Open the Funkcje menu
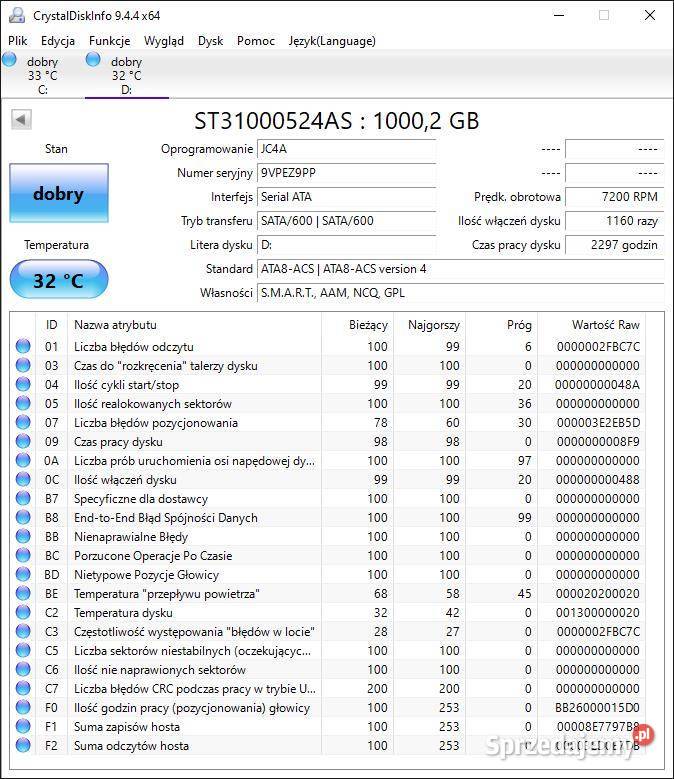 click(109, 41)
